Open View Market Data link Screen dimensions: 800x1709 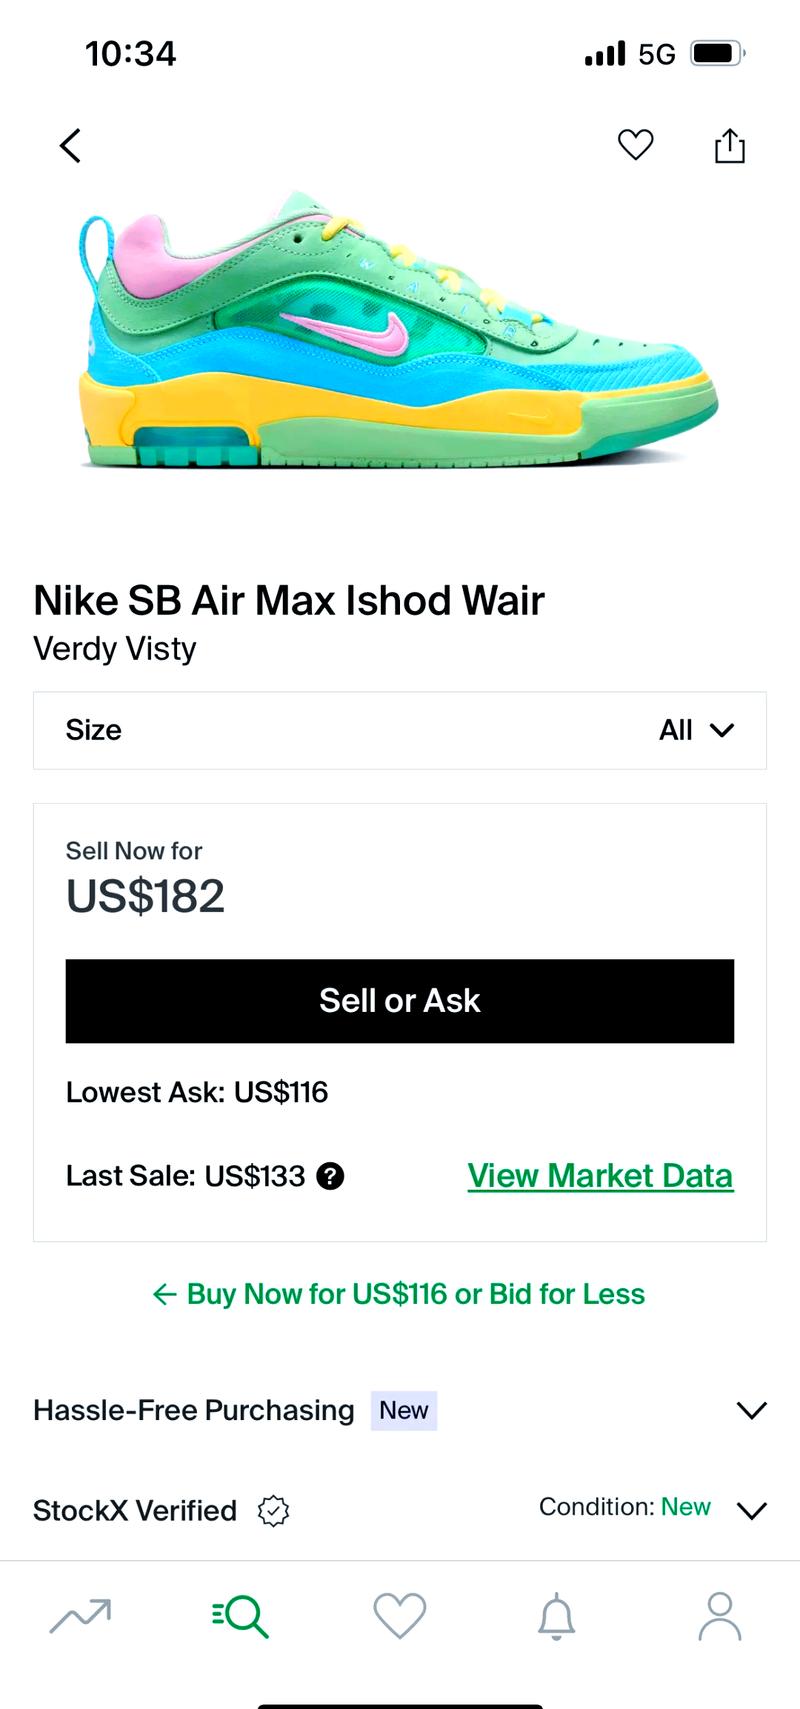[600, 1176]
